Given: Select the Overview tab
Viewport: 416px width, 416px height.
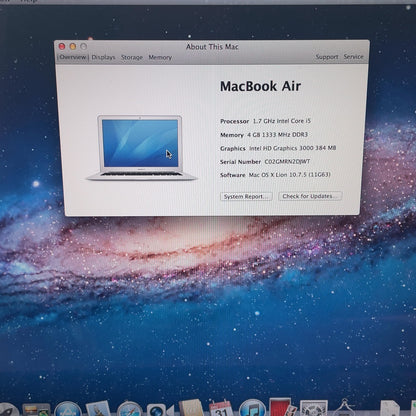Looking at the screenshot, I should click(x=73, y=57).
